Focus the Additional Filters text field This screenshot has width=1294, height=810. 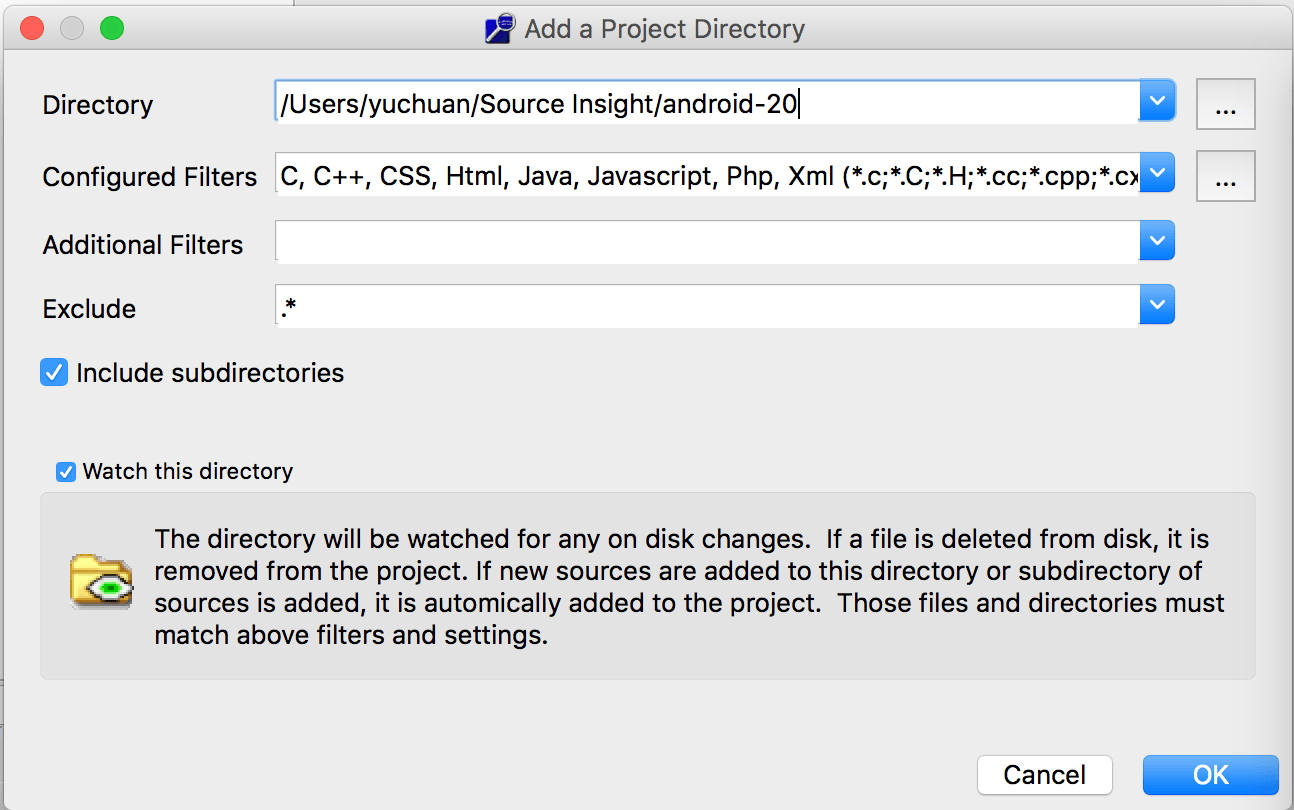point(707,242)
